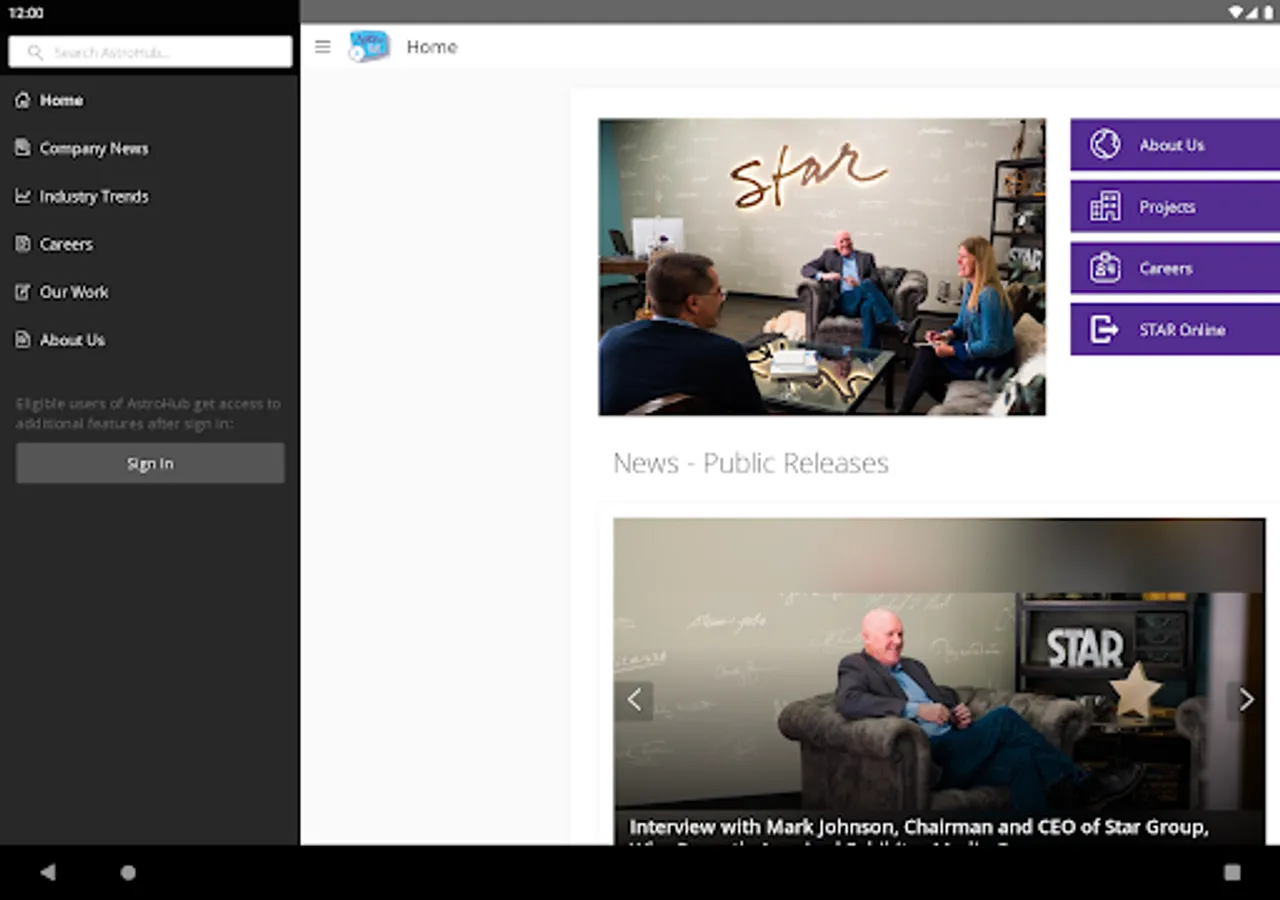1280x900 pixels.
Task: Click the battery indicator in status bar
Action: coord(1268,13)
